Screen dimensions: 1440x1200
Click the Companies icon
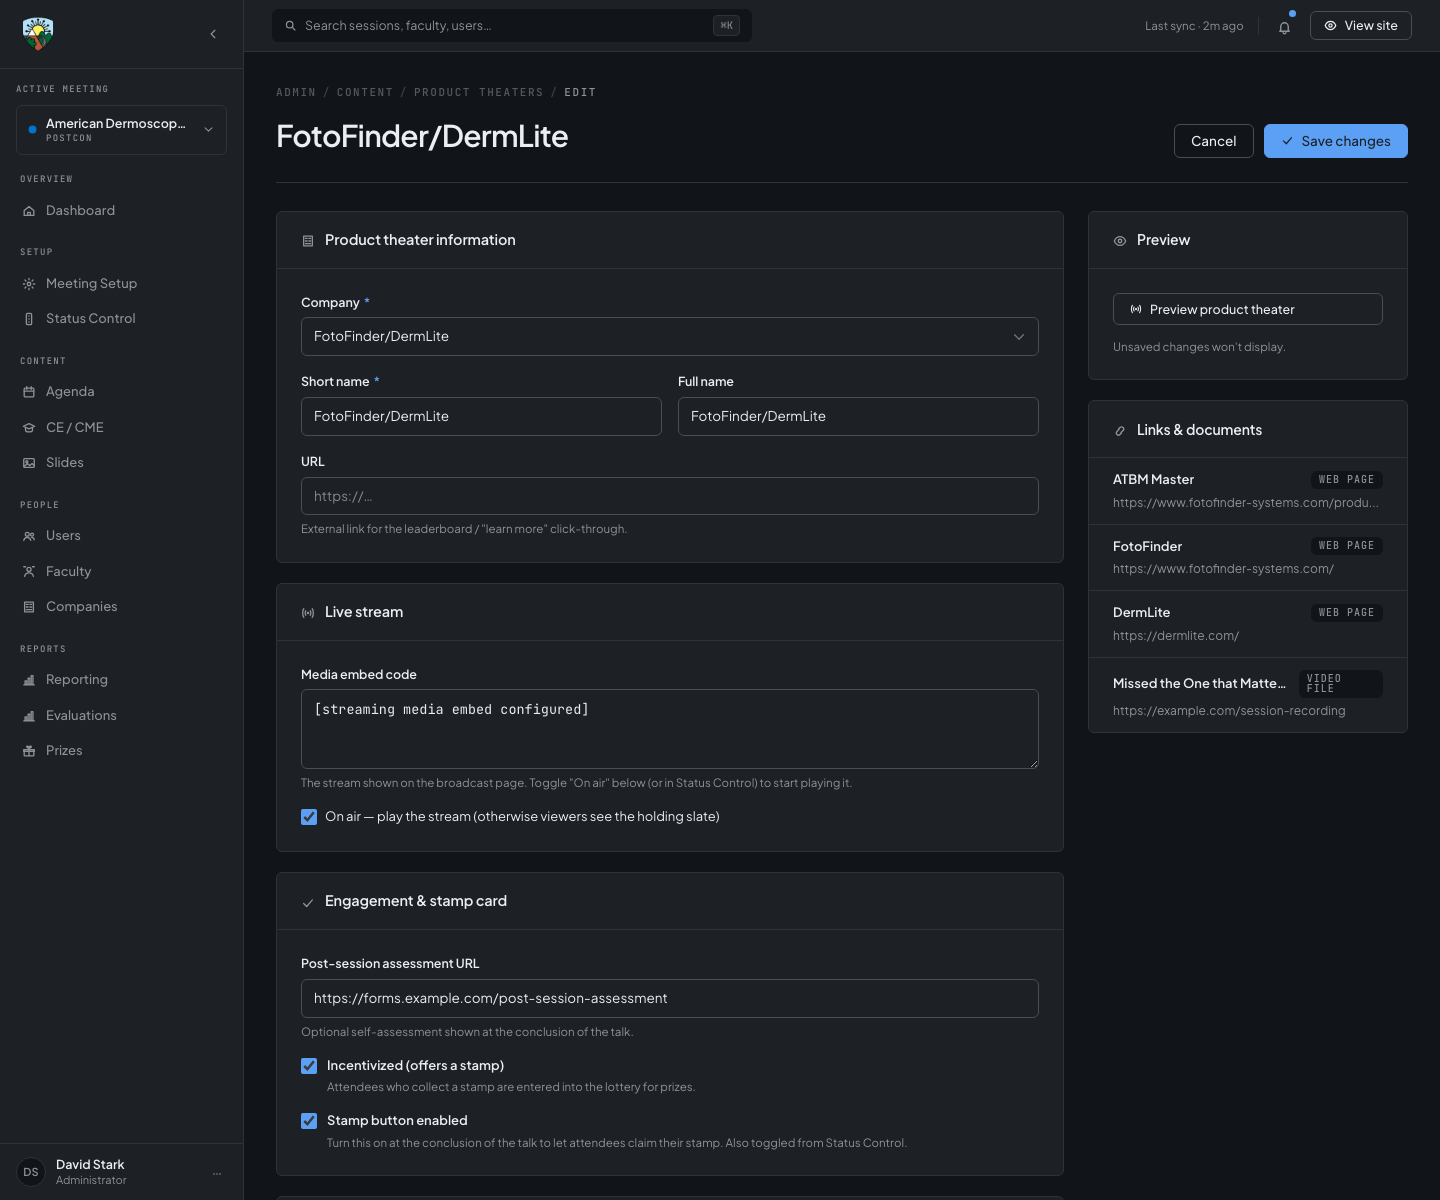pos(29,607)
